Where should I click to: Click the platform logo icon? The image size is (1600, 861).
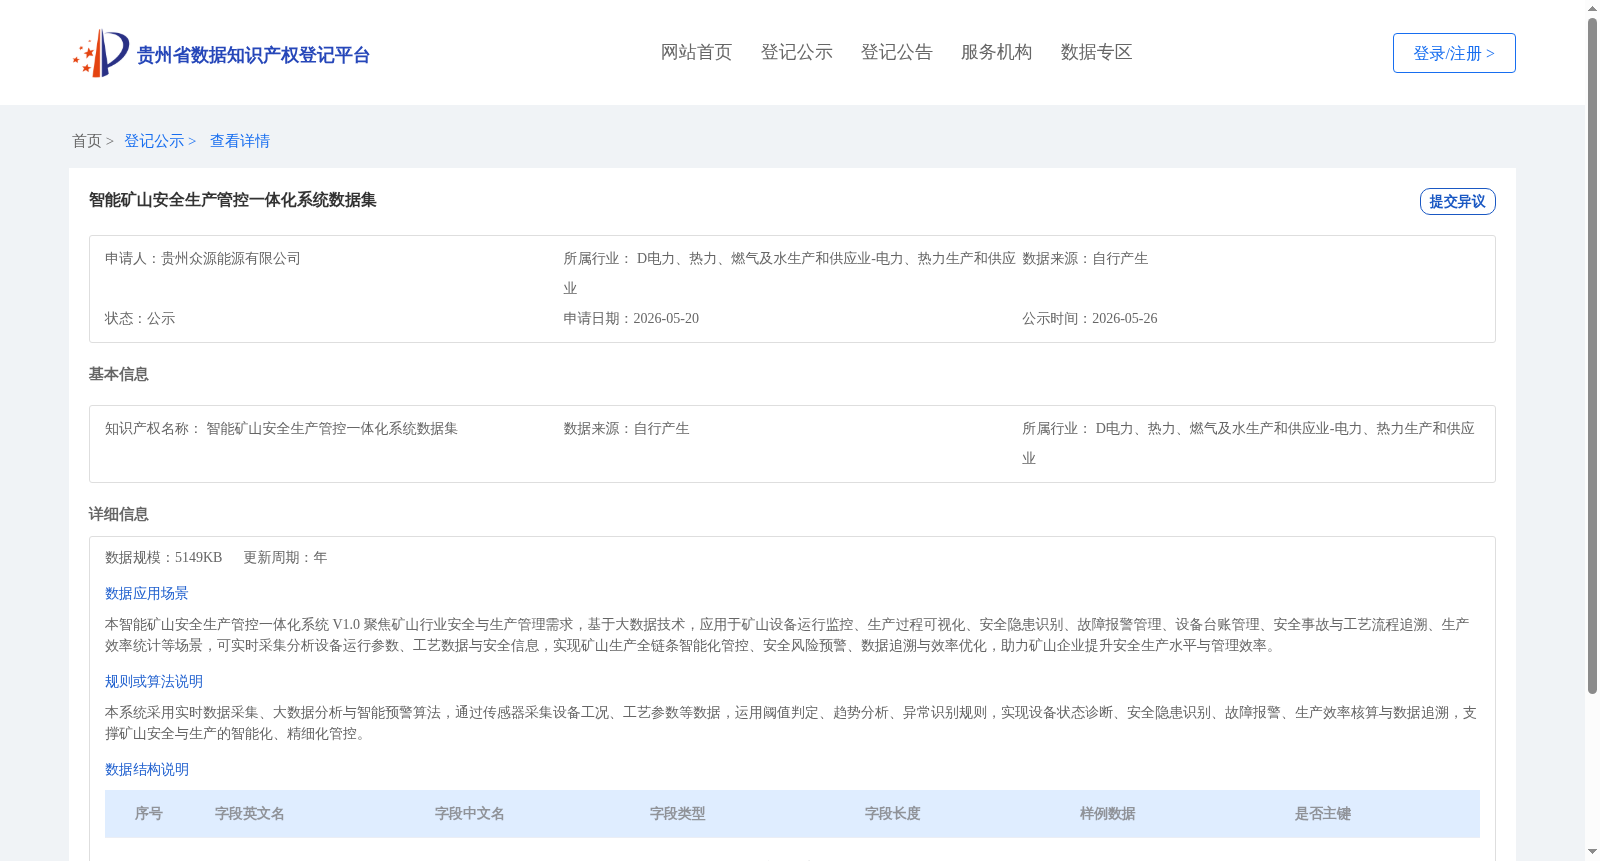pos(101,53)
